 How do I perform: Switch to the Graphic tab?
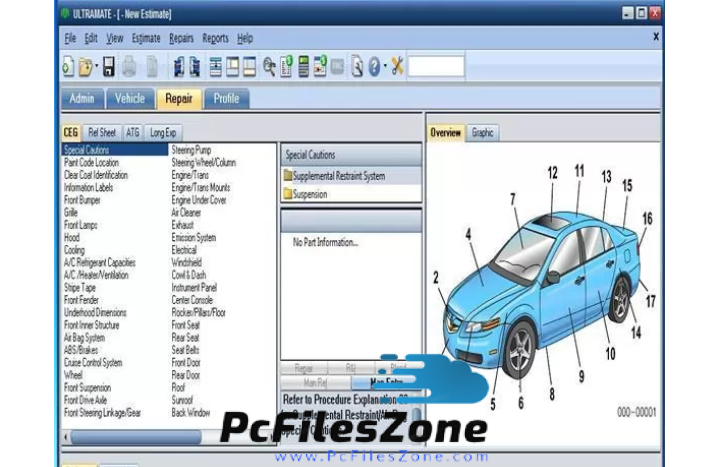click(482, 133)
